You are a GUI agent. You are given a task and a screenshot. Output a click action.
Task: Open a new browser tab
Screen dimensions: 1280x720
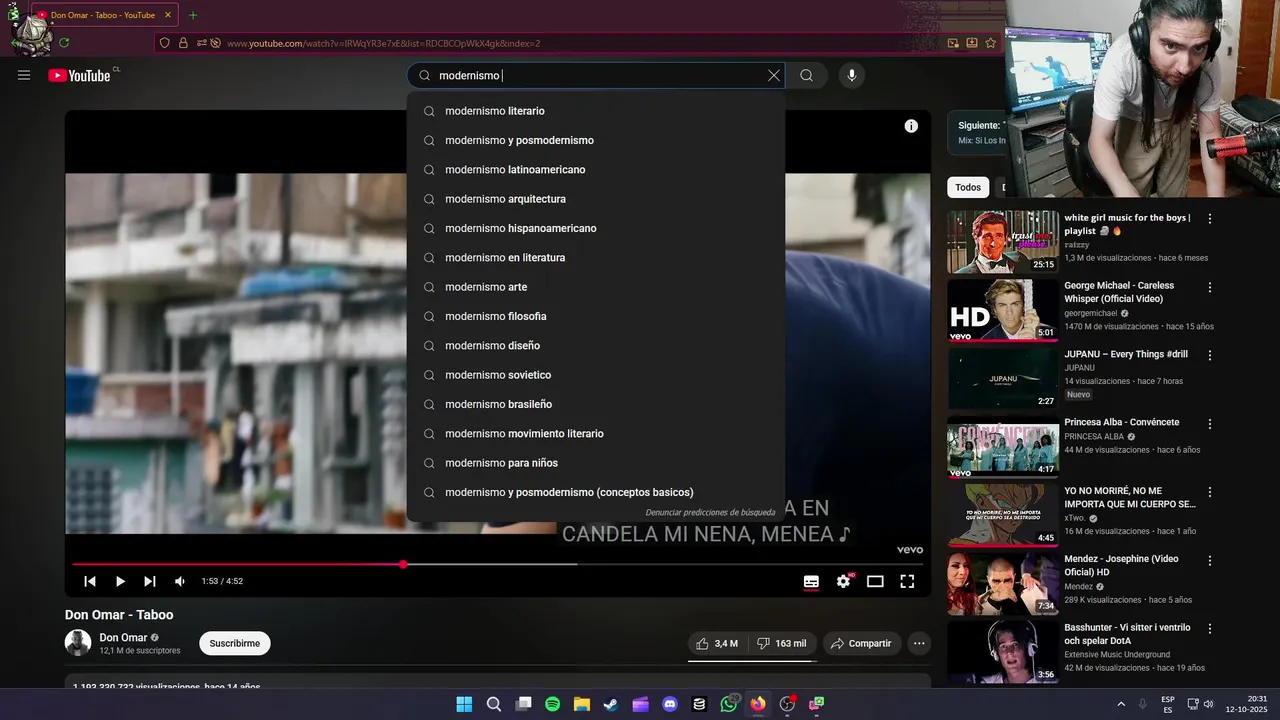pyautogui.click(x=193, y=15)
